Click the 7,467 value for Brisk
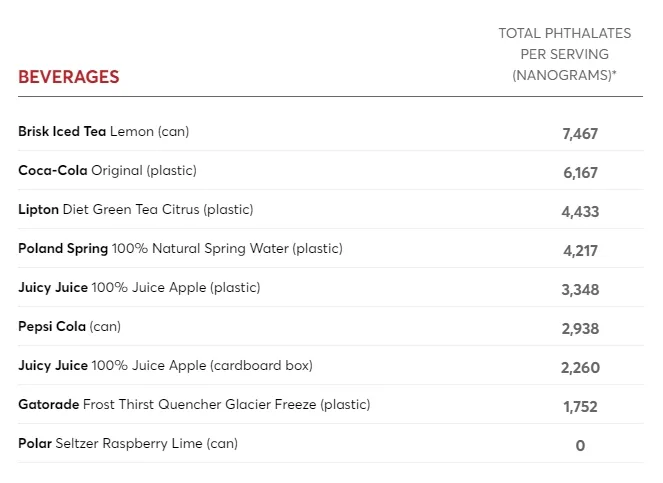This screenshot has height=483, width=663. pyautogui.click(x=580, y=133)
